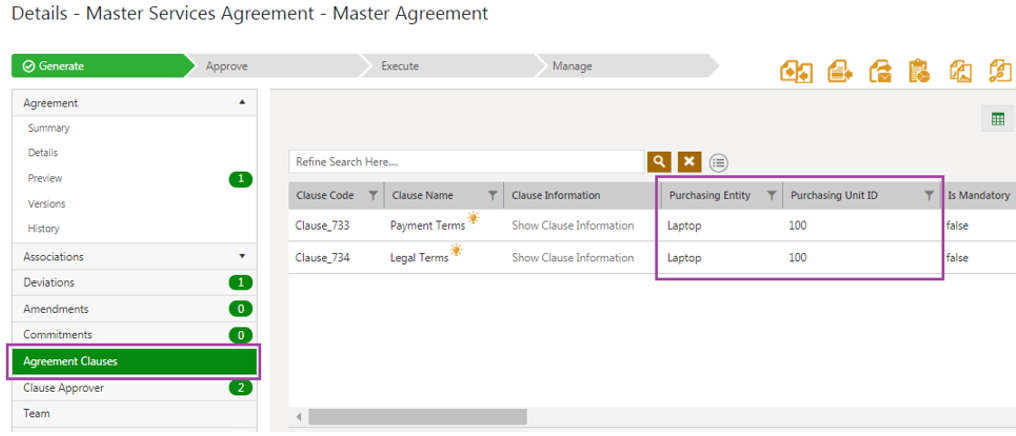The image size is (1016, 436).
Task: Open the clipboard report chart icon
Action: [x=919, y=71]
